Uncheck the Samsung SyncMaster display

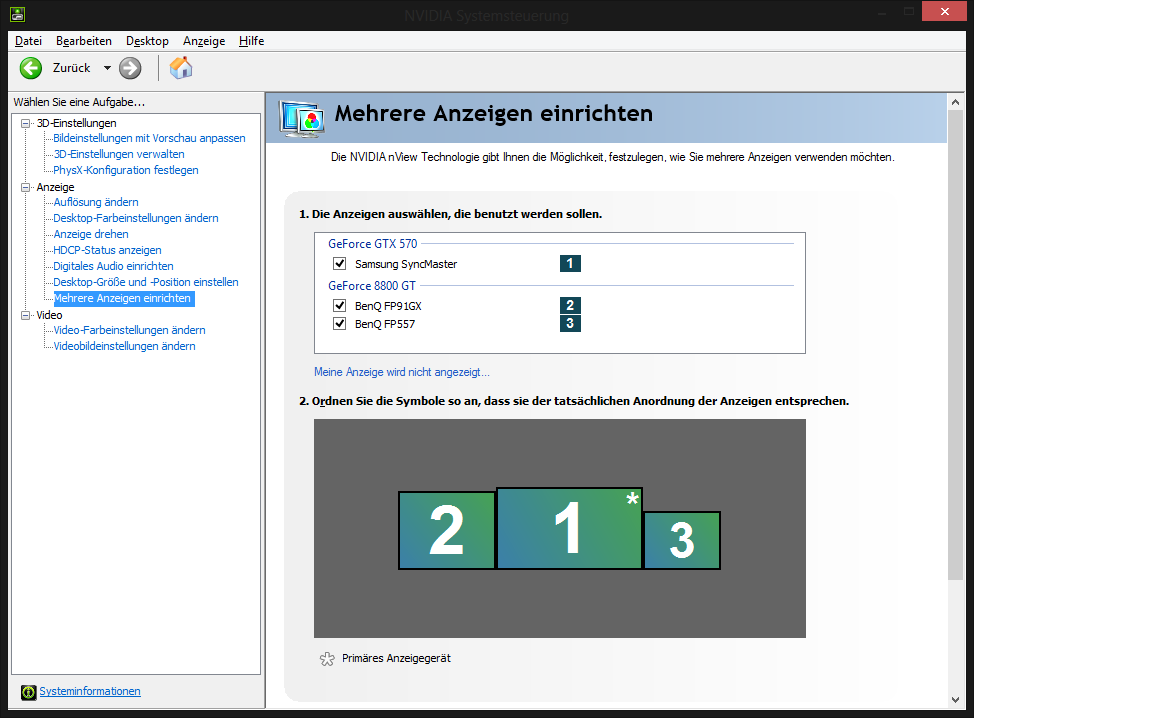coord(339,263)
